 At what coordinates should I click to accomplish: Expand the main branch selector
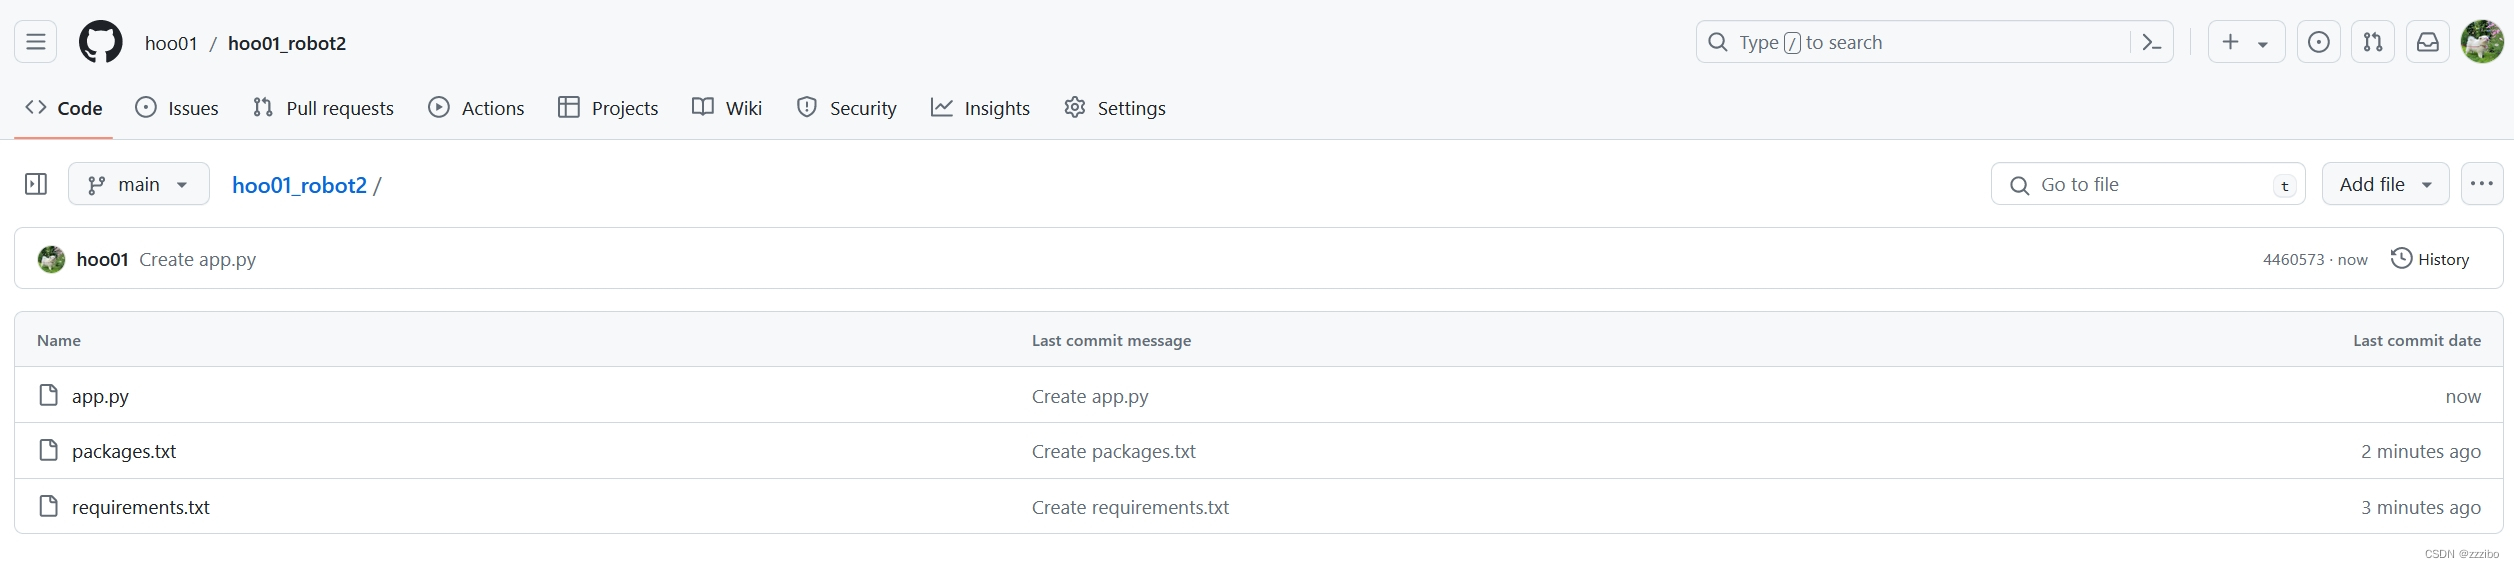click(138, 184)
